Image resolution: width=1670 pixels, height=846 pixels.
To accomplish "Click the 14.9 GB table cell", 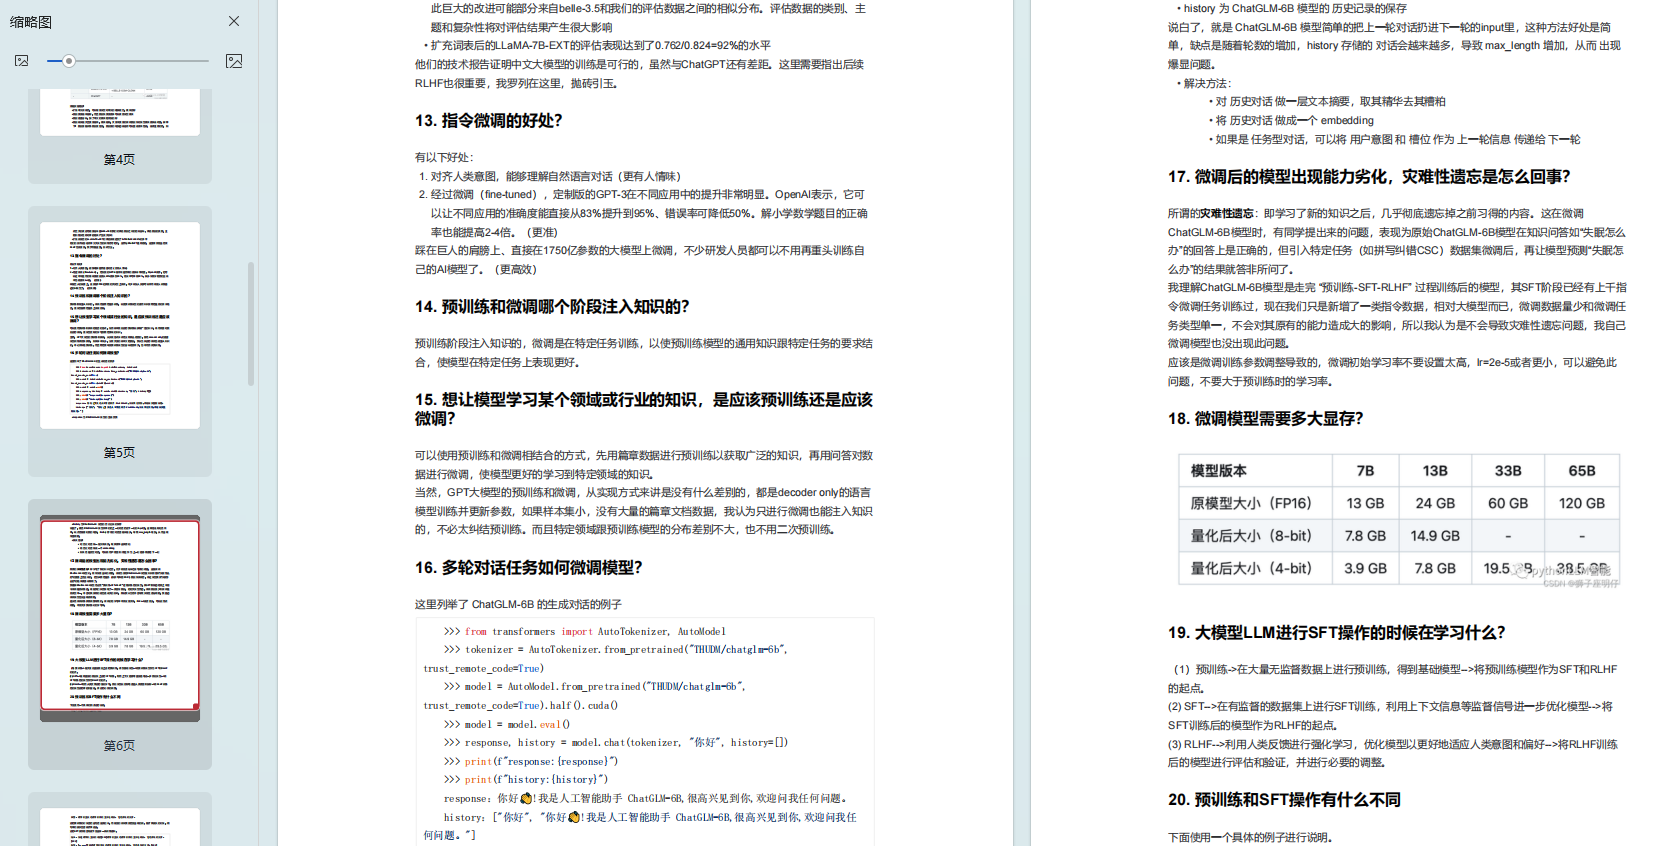I will point(1435,536).
